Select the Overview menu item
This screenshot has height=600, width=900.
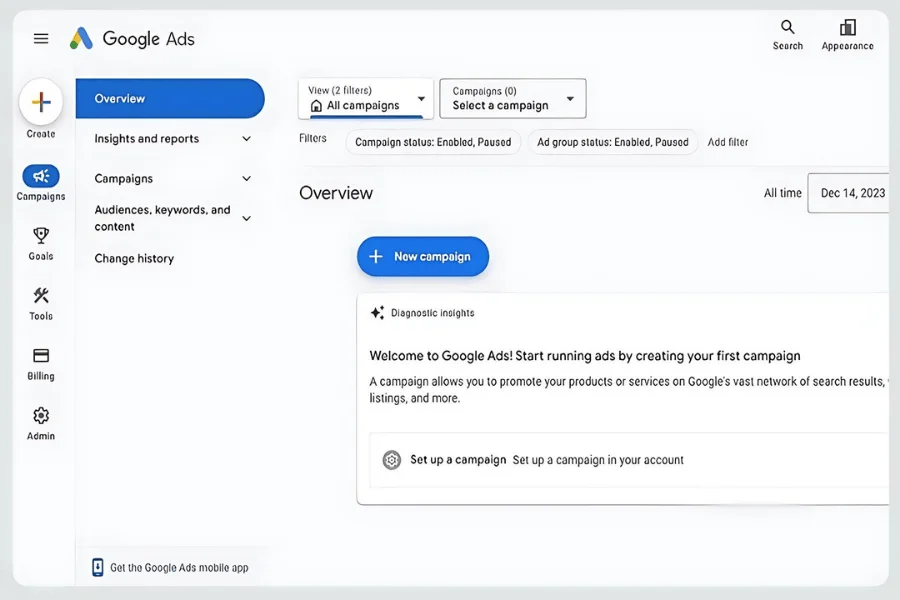click(170, 99)
